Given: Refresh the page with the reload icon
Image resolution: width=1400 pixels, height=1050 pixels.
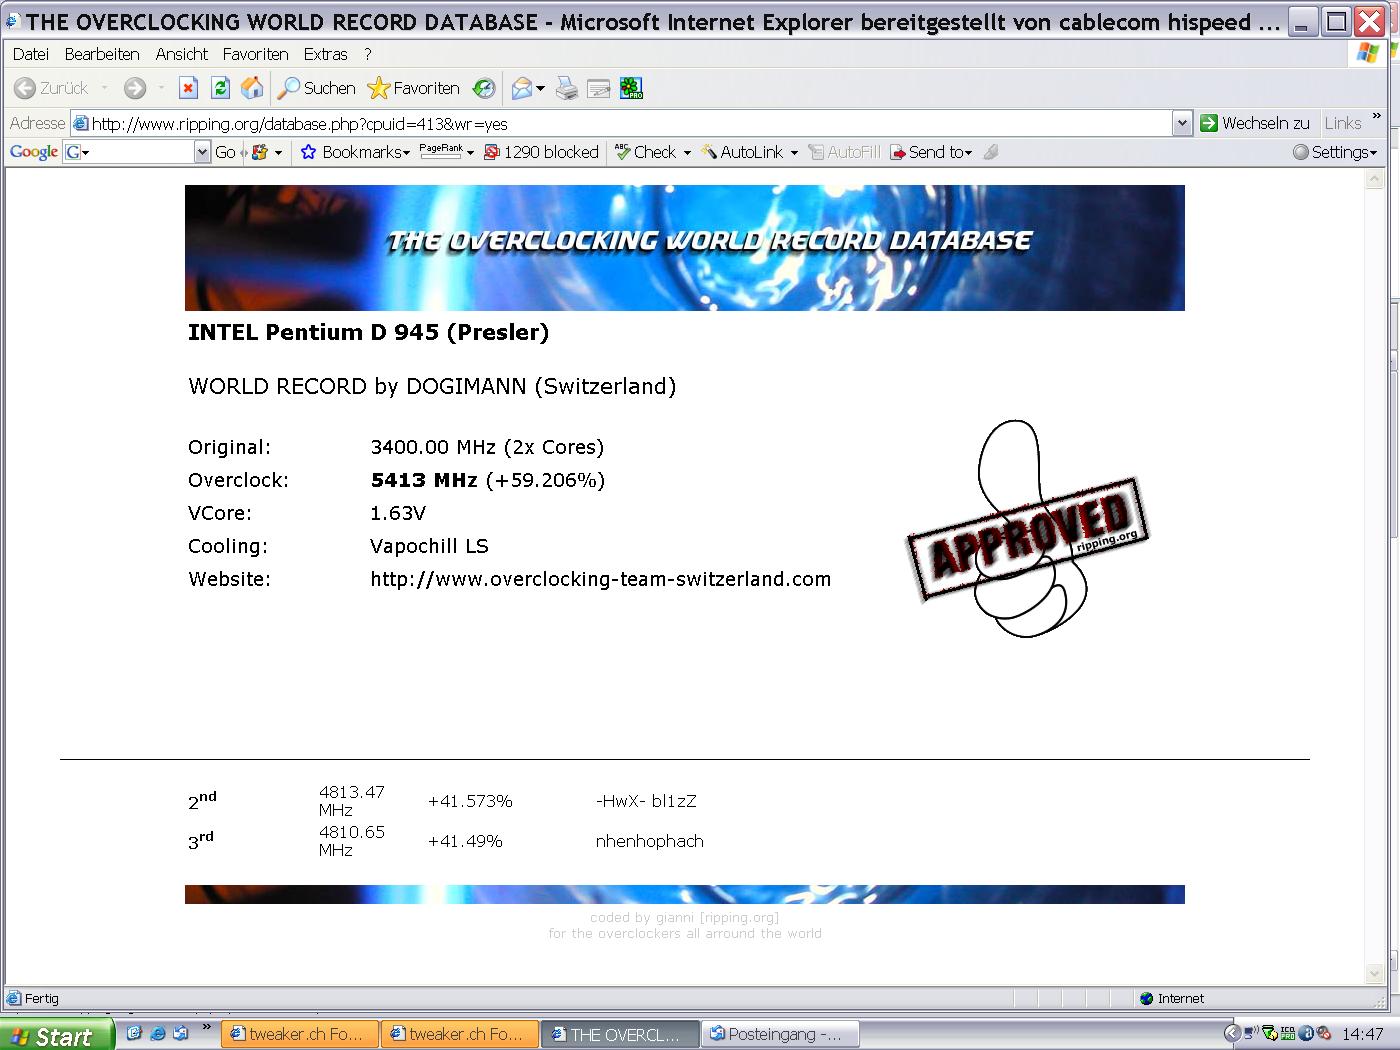Looking at the screenshot, I should coord(220,89).
